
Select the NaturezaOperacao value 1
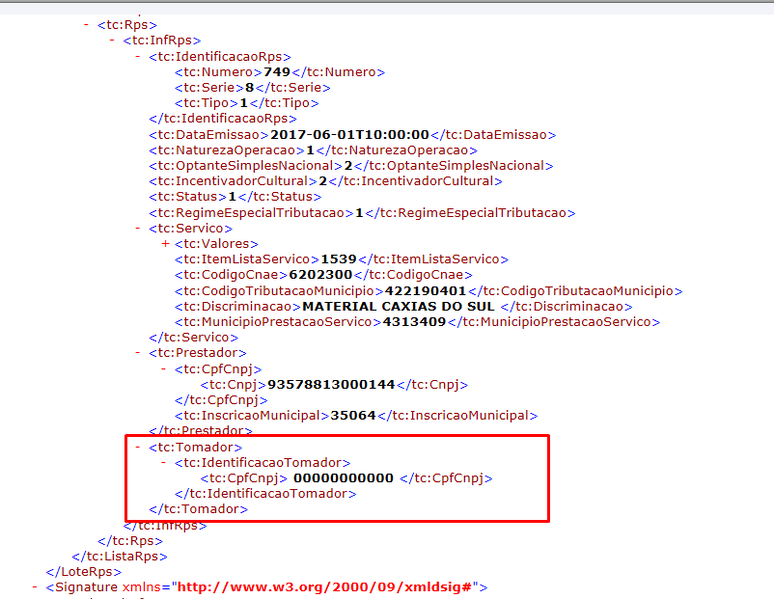coord(310,150)
